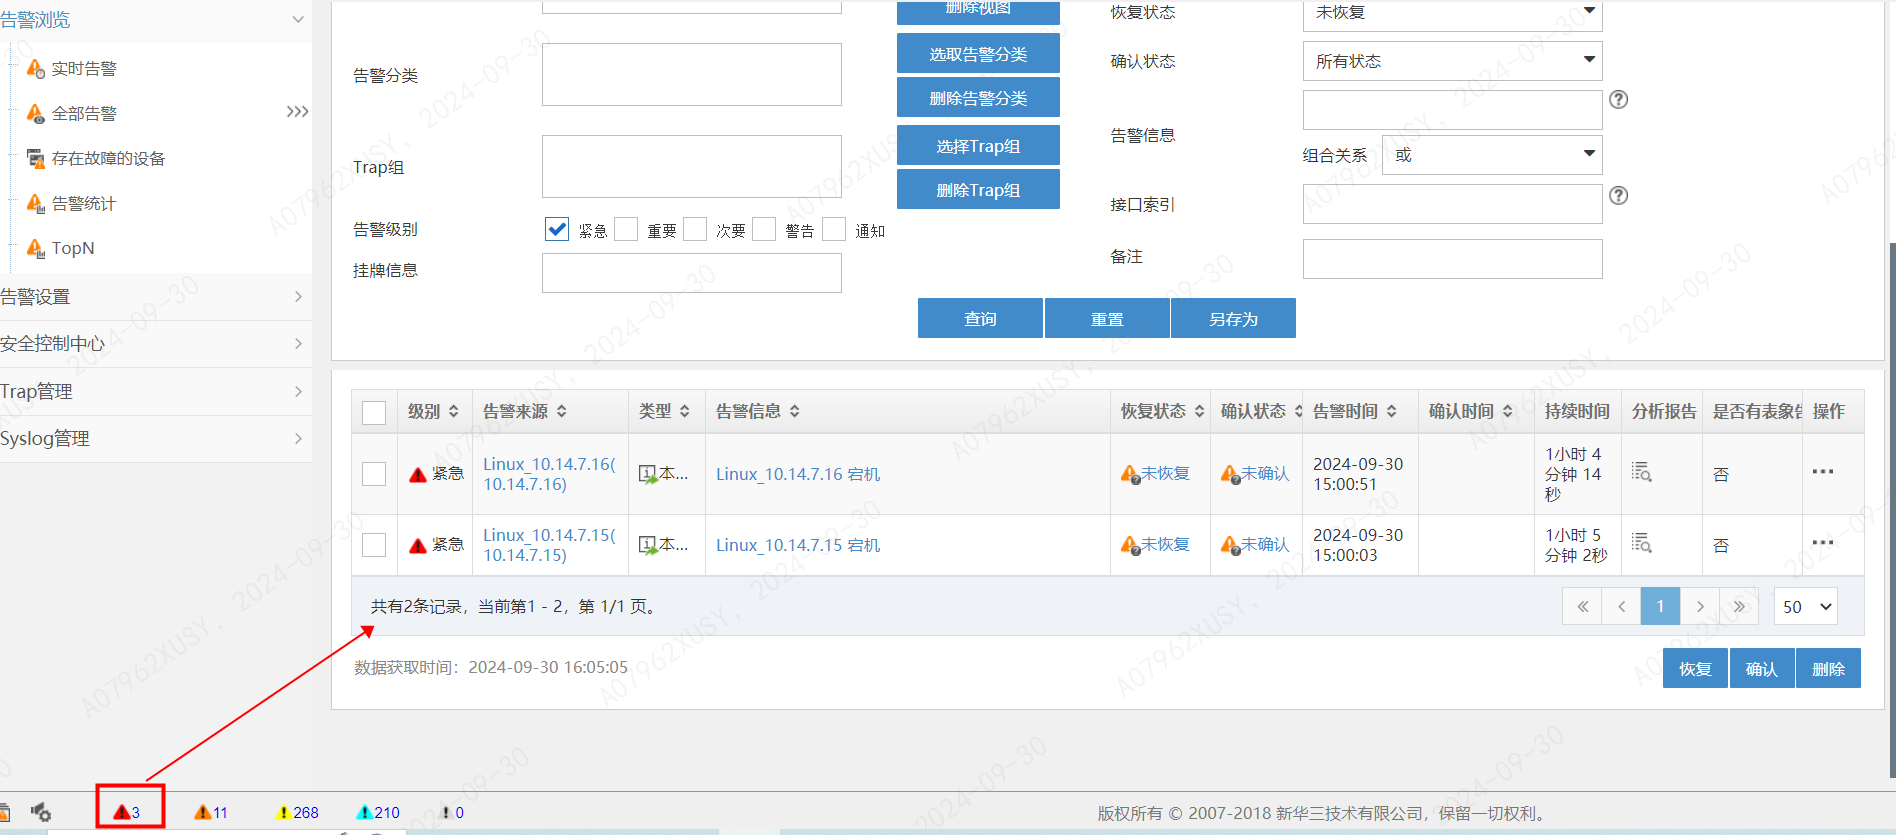Open analysis report icon for Linux_10.14.7.15 row

point(1642,543)
